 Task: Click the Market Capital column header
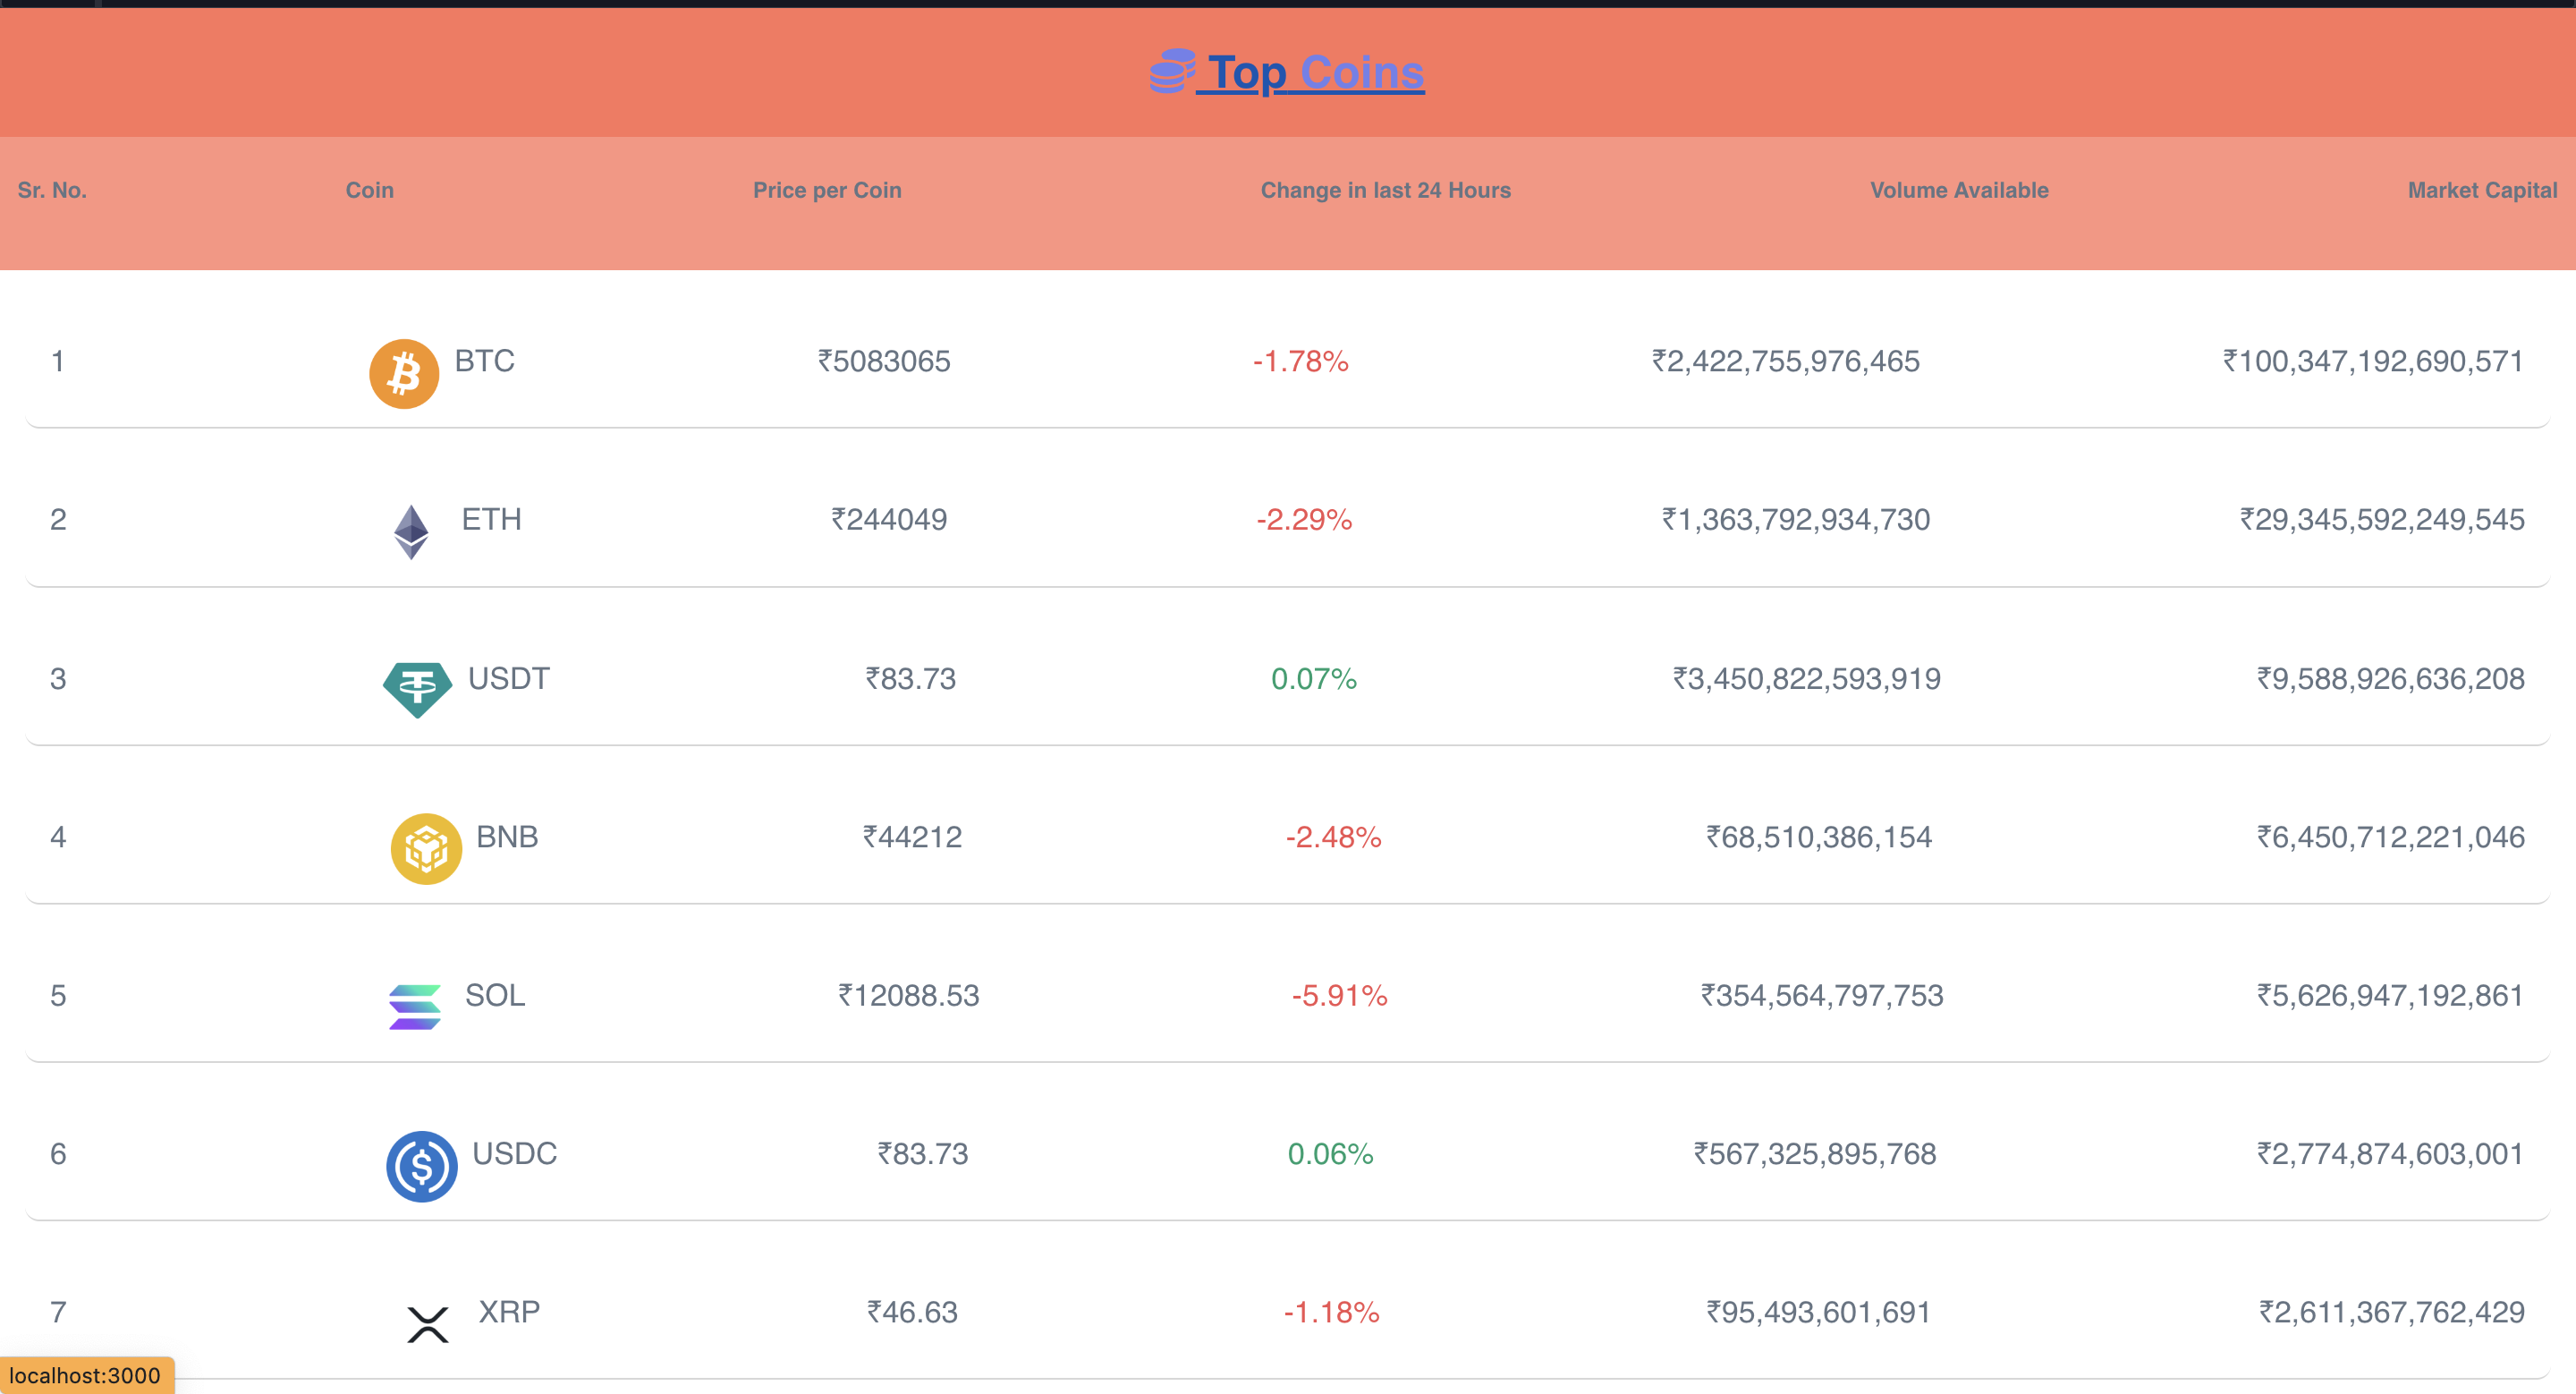point(2482,190)
